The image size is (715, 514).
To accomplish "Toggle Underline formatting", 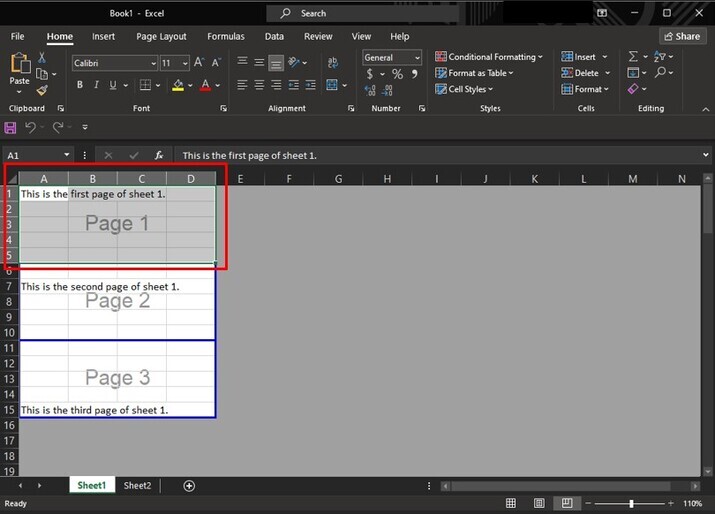I will click(113, 86).
